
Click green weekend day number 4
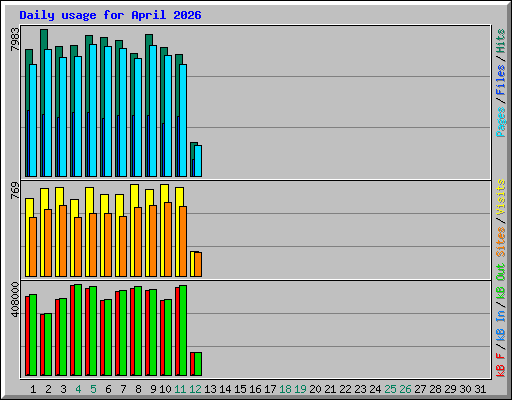(x=78, y=389)
